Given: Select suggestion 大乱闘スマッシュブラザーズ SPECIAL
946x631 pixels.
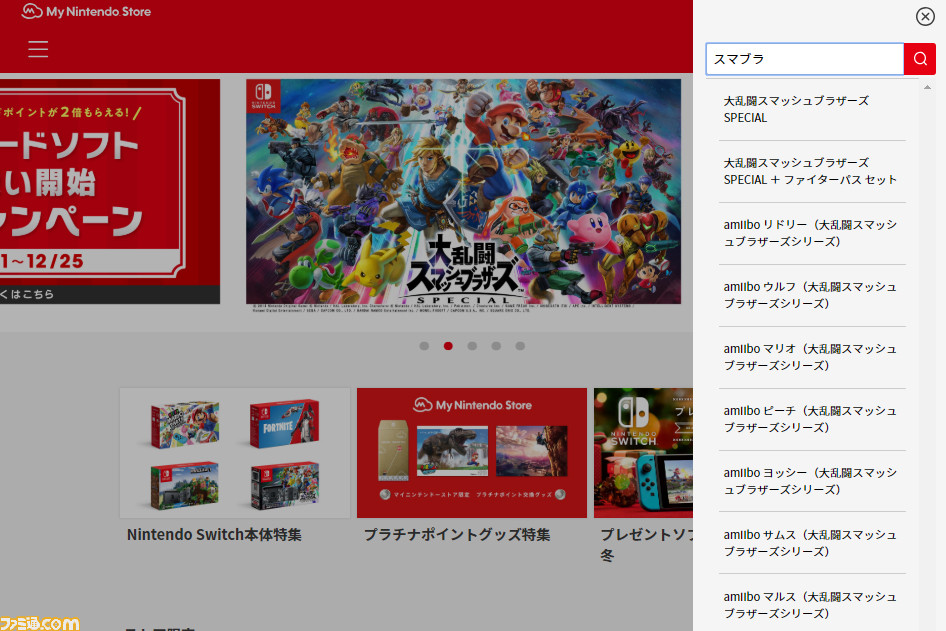Looking at the screenshot, I should [811, 109].
